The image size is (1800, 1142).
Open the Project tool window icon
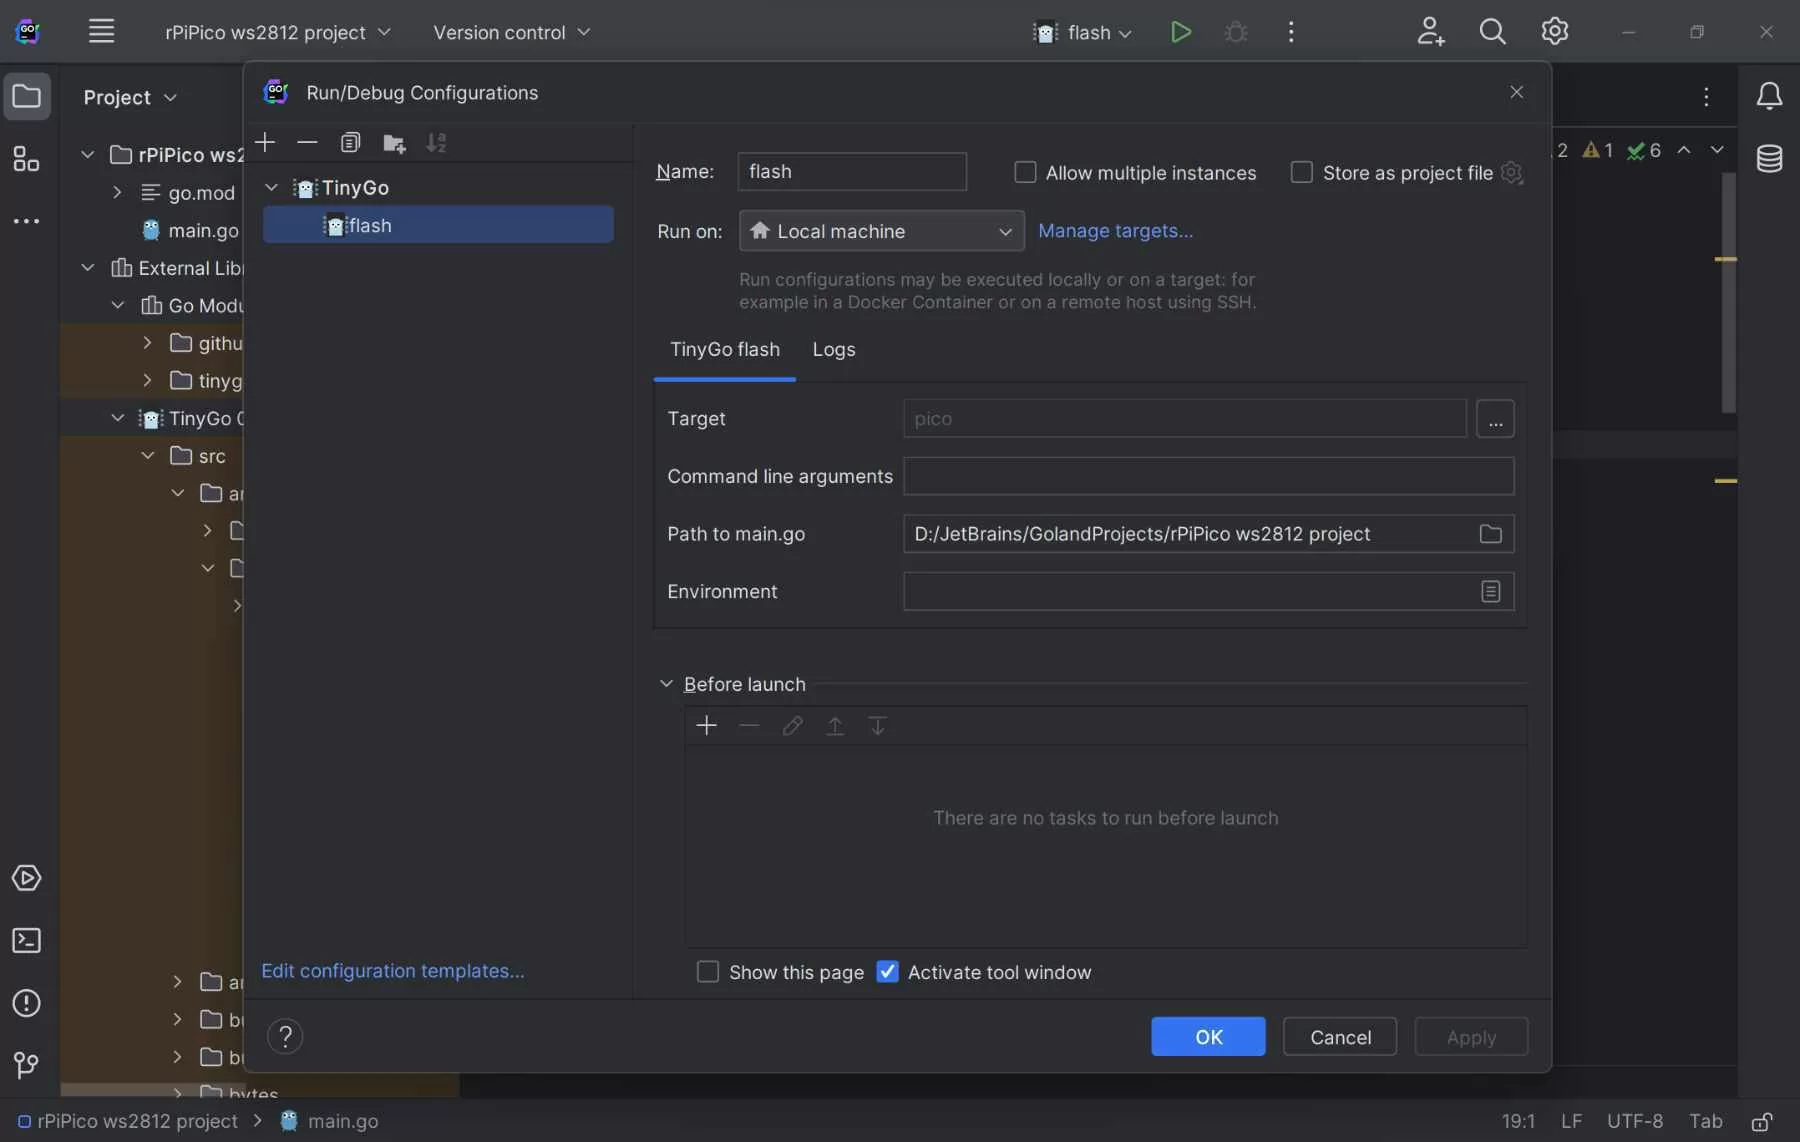click(27, 97)
